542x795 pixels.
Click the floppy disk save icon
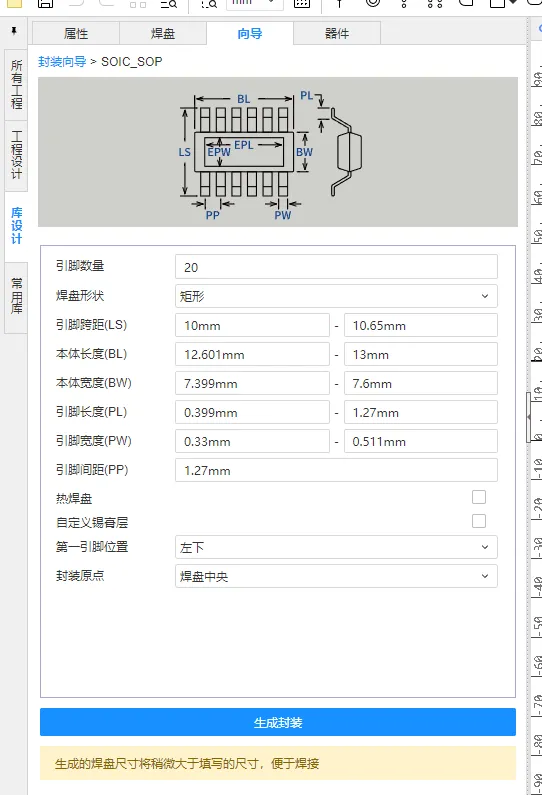46,4
